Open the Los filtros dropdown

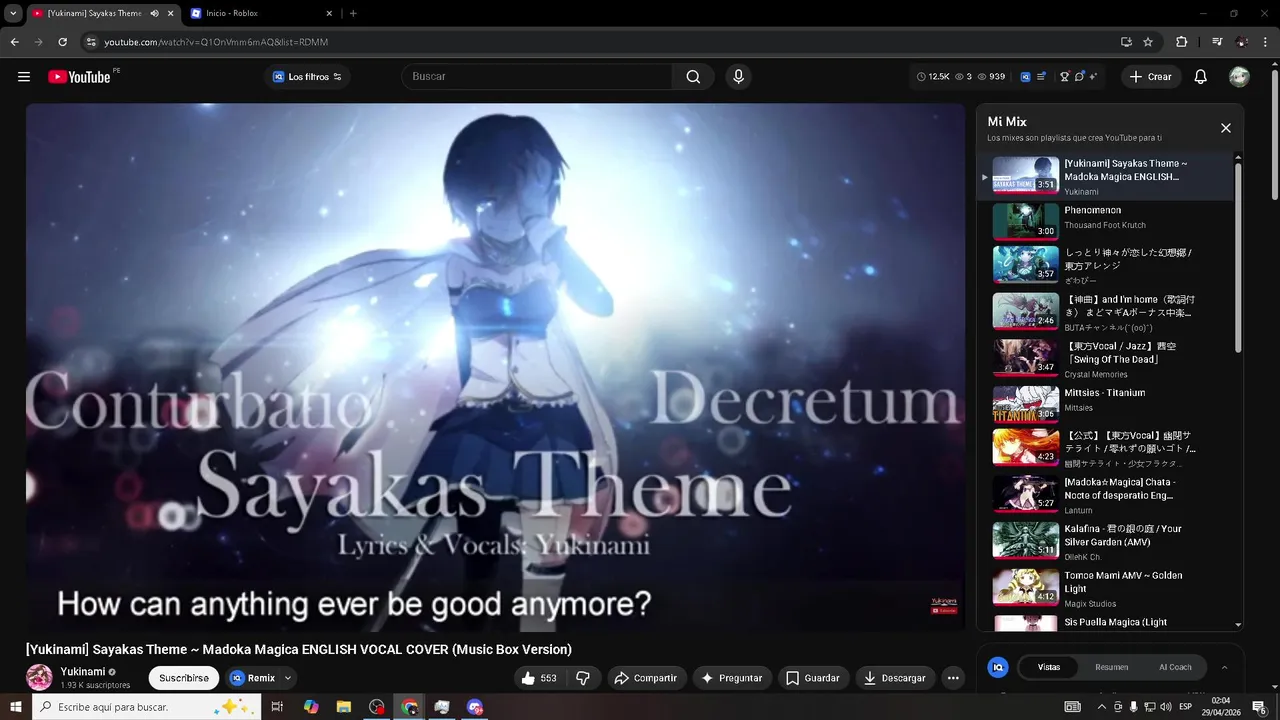pyautogui.click(x=307, y=77)
